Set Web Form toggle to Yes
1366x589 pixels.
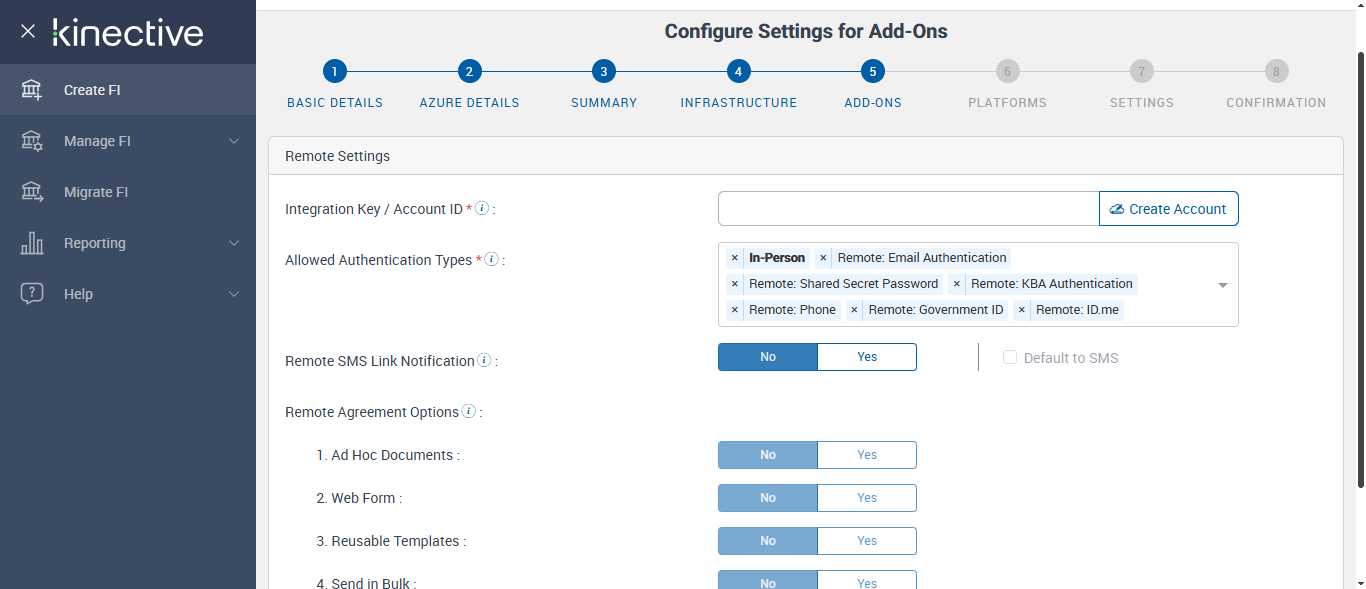[866, 498]
